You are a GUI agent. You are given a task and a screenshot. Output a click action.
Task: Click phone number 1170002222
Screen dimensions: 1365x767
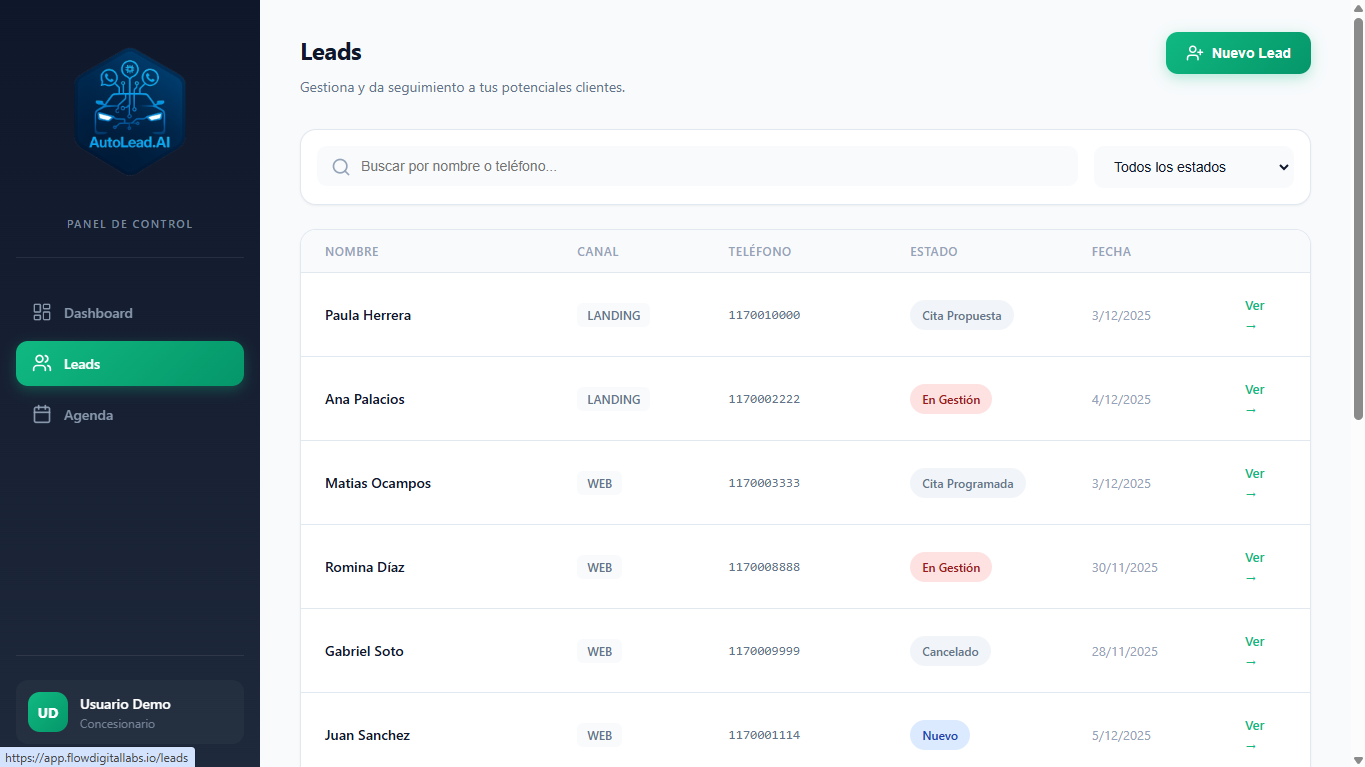pyautogui.click(x=764, y=399)
